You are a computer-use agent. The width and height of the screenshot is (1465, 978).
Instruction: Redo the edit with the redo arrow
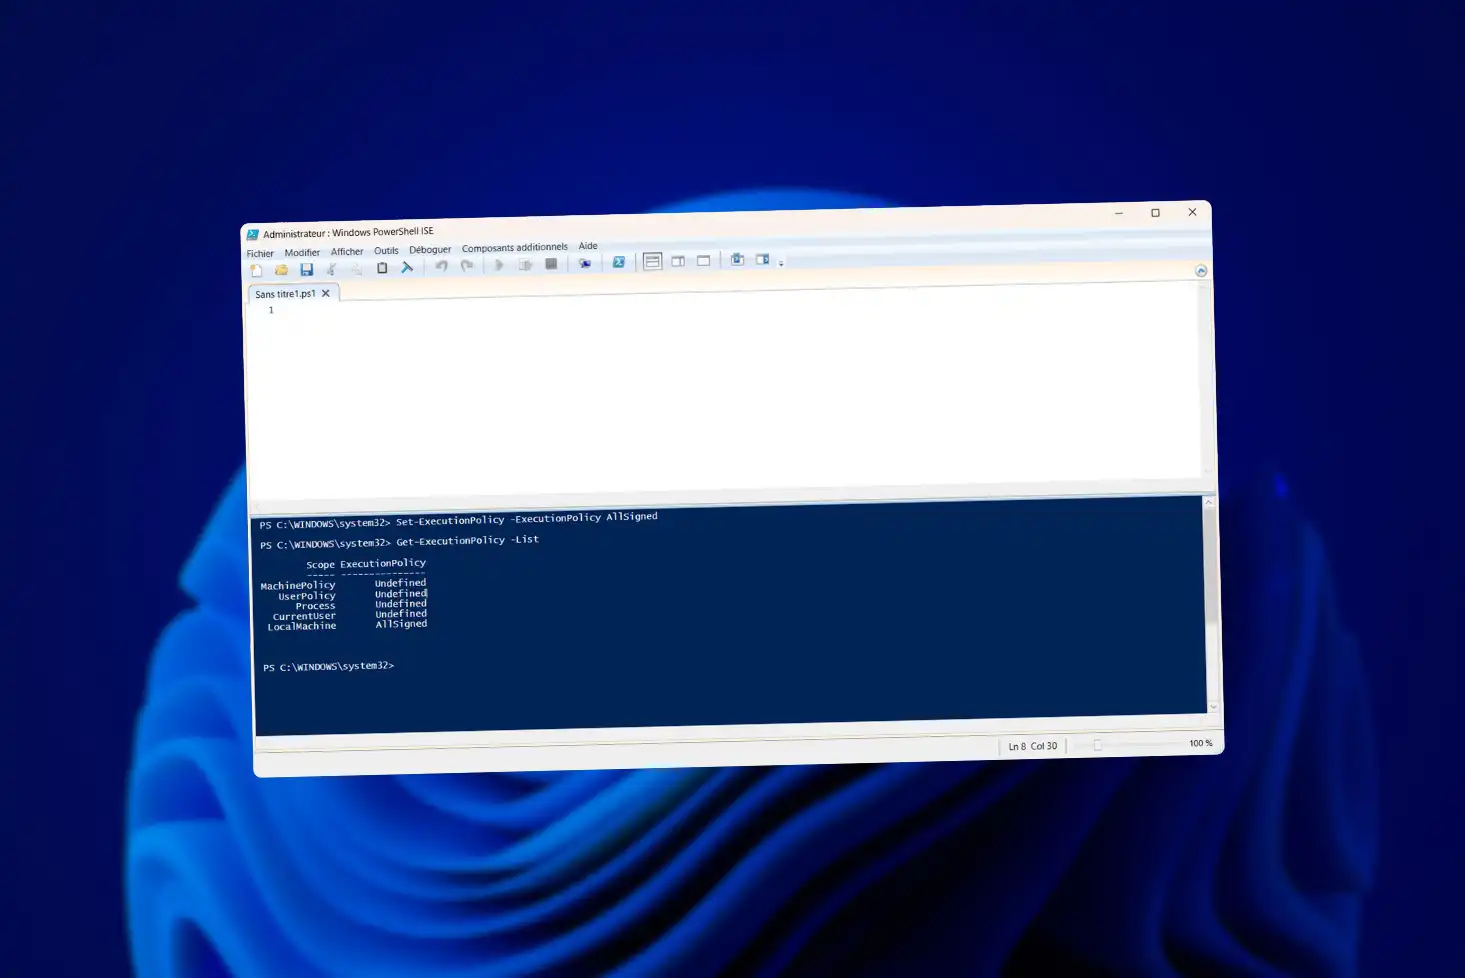(x=467, y=266)
